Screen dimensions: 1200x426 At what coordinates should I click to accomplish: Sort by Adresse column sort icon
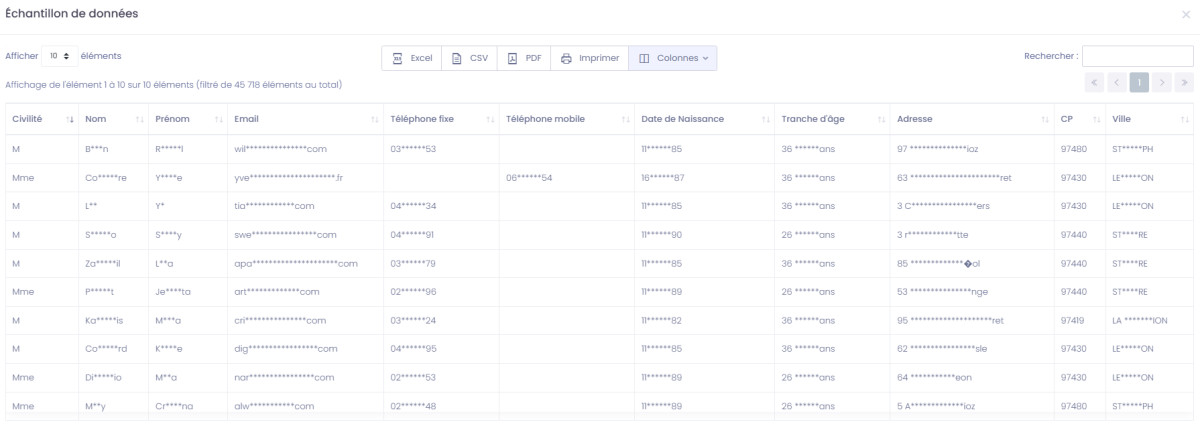pyautogui.click(x=1045, y=119)
